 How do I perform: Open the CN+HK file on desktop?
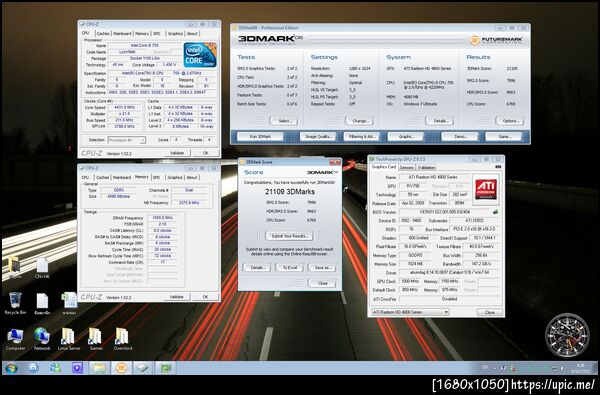click(42, 268)
